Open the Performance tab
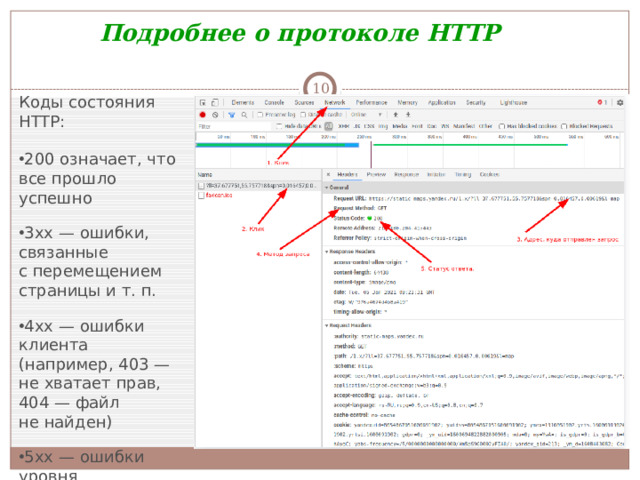The width and height of the screenshot is (640, 480). [x=371, y=102]
